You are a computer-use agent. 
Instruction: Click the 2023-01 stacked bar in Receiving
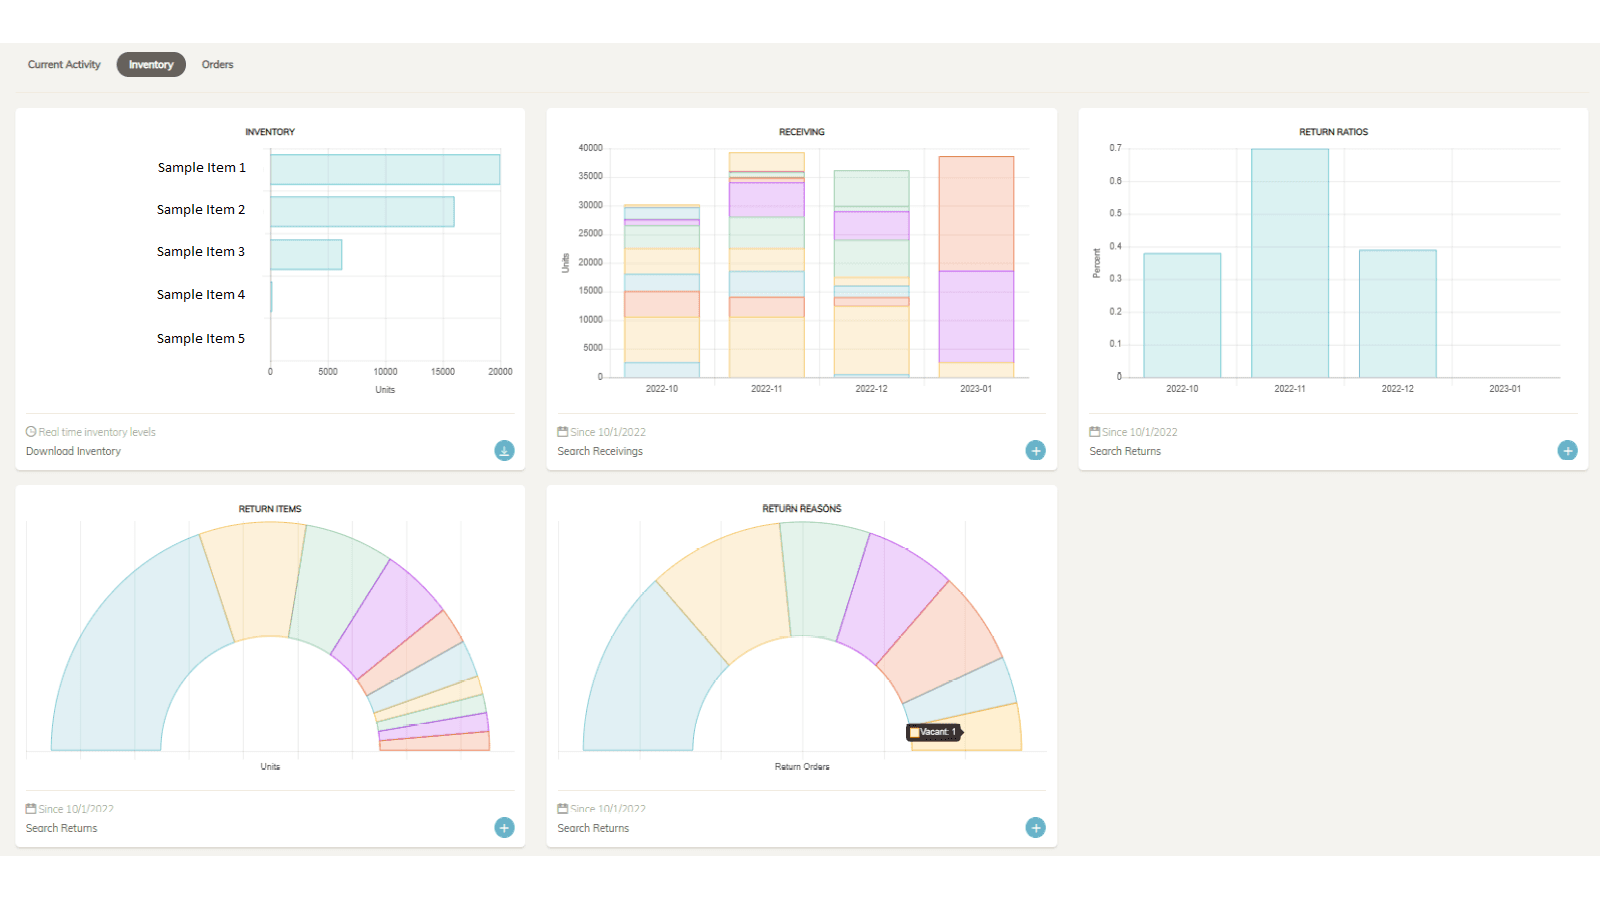coord(975,265)
